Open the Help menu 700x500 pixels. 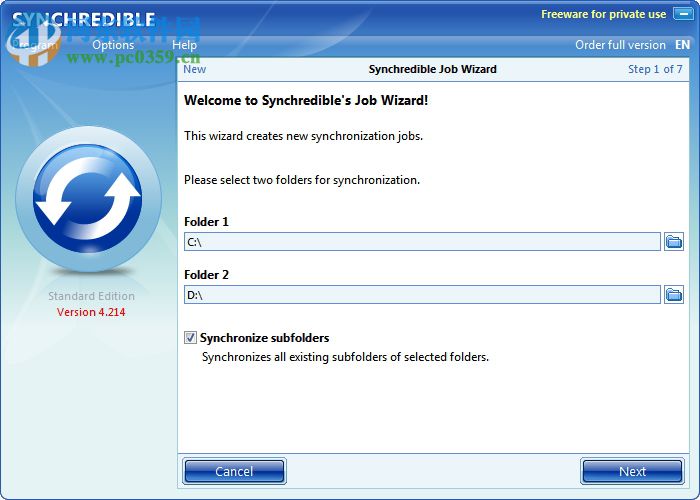tap(184, 45)
